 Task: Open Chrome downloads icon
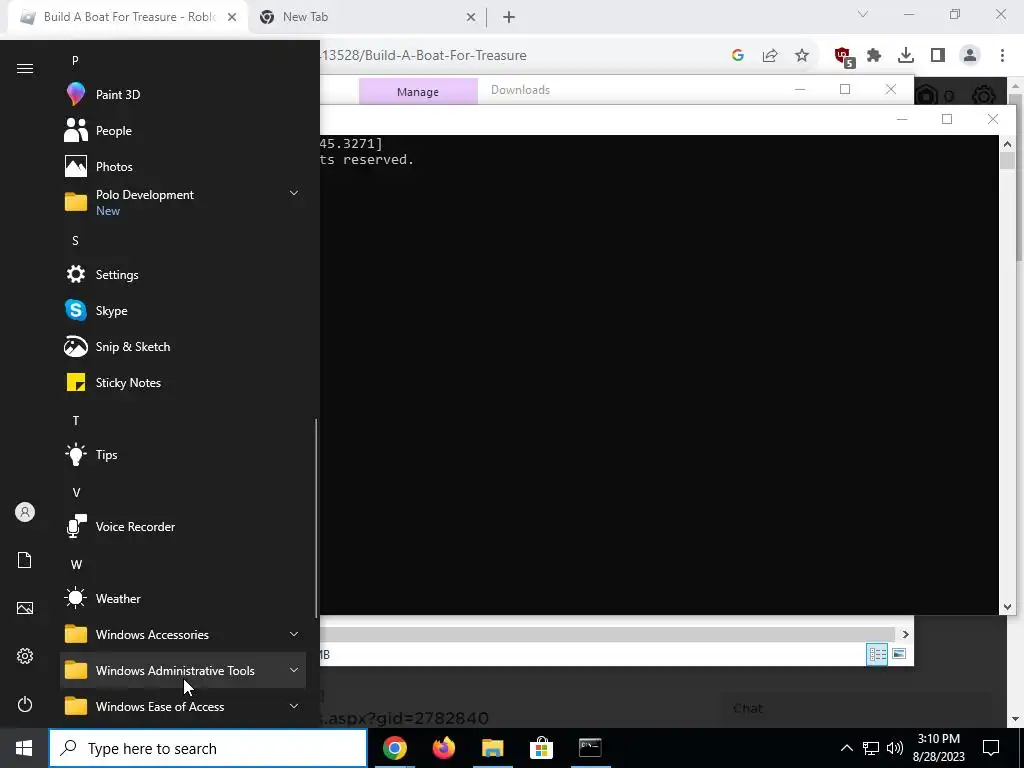pos(906,56)
